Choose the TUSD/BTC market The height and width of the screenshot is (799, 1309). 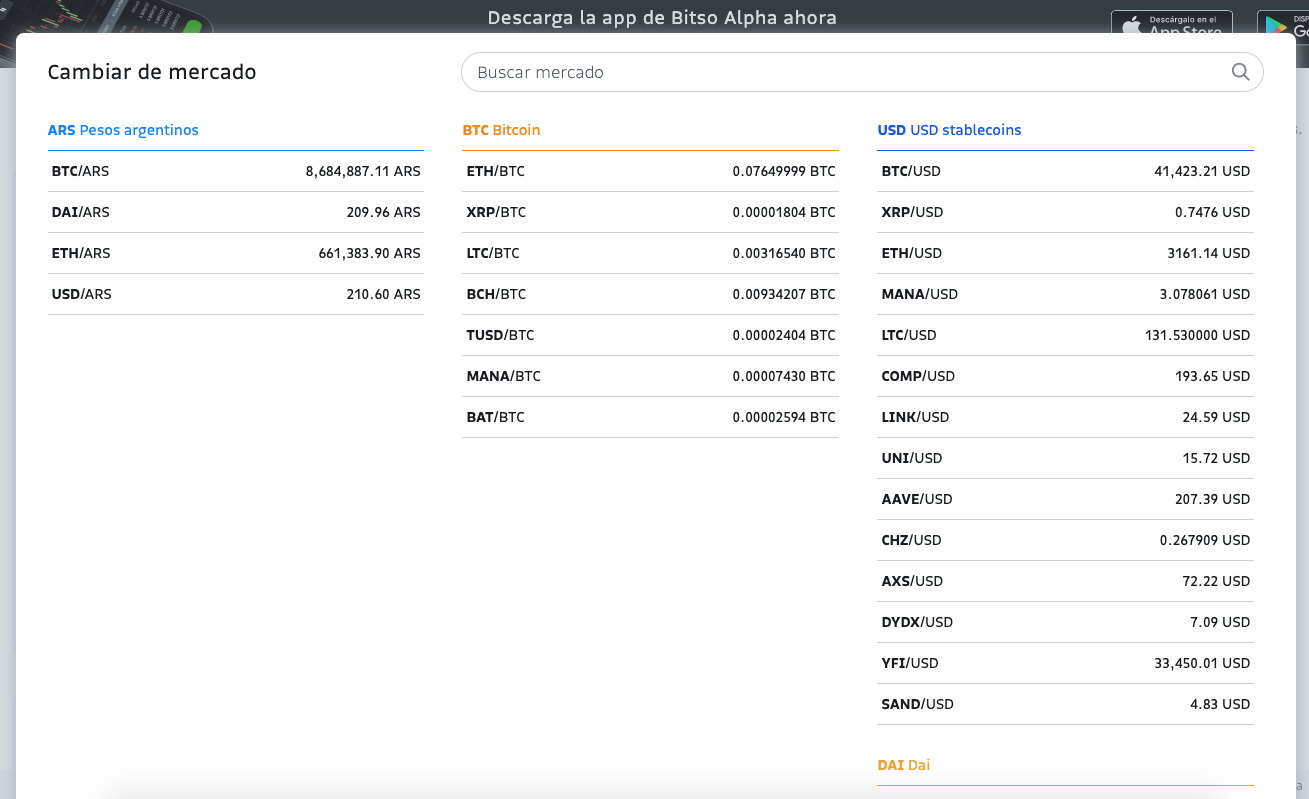650,335
